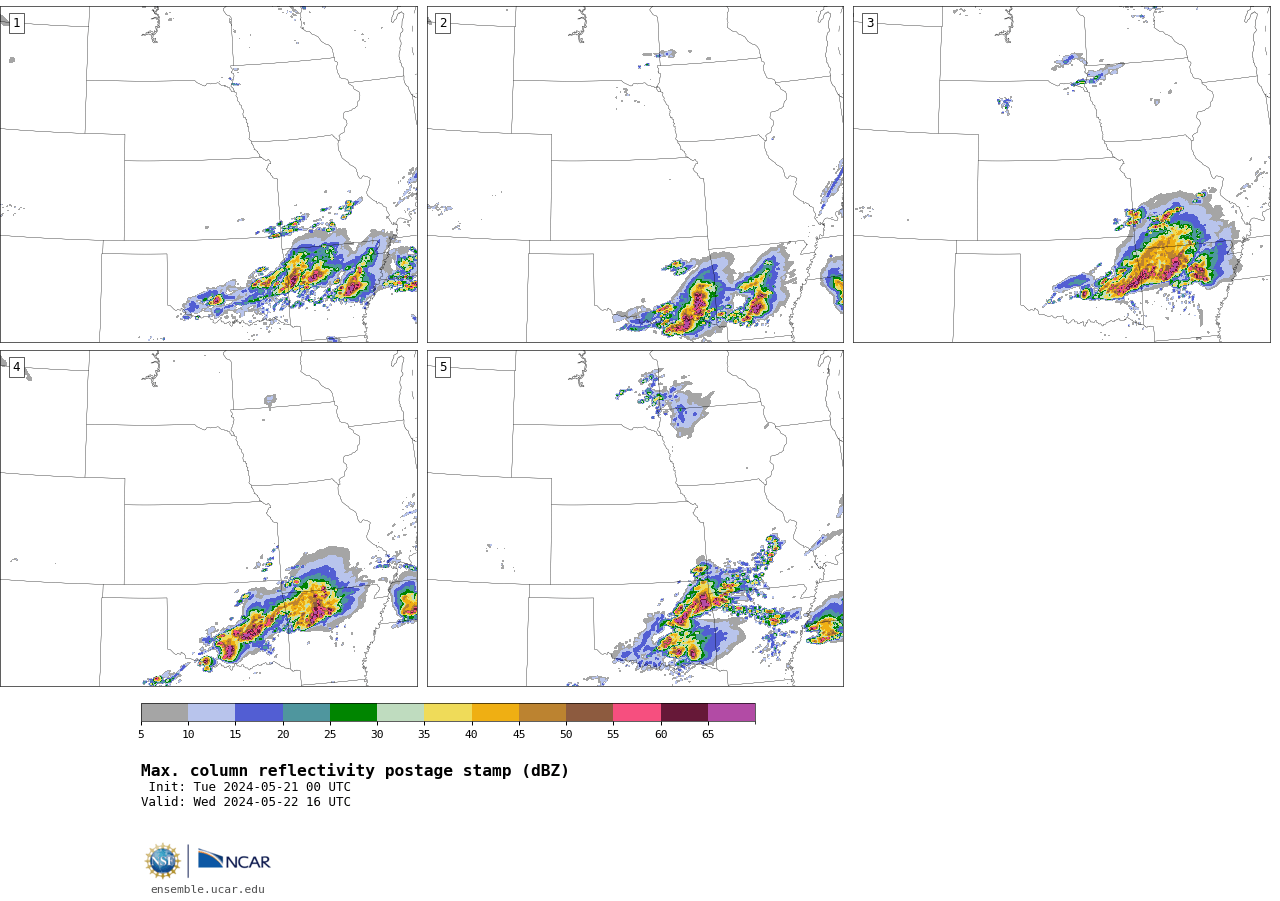Open ensemble member 5 reflectivity map
The image size is (1280, 901).
click(635, 518)
